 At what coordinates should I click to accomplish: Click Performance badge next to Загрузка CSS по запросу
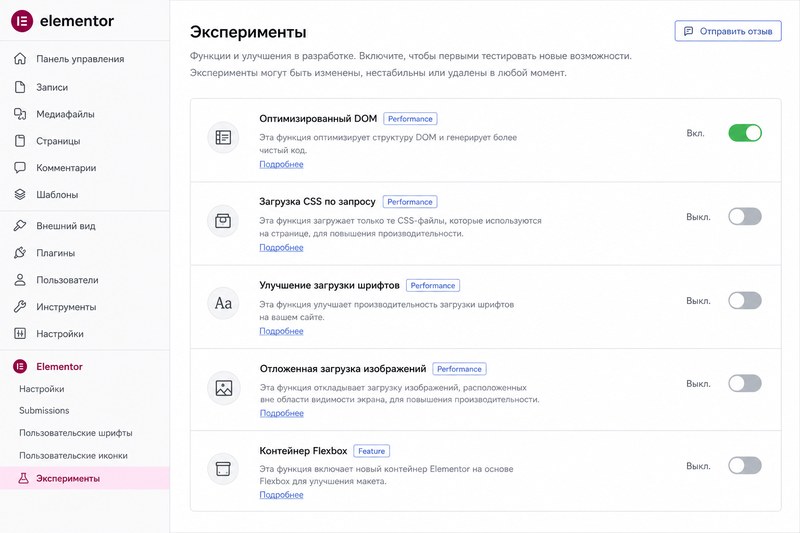pos(410,202)
